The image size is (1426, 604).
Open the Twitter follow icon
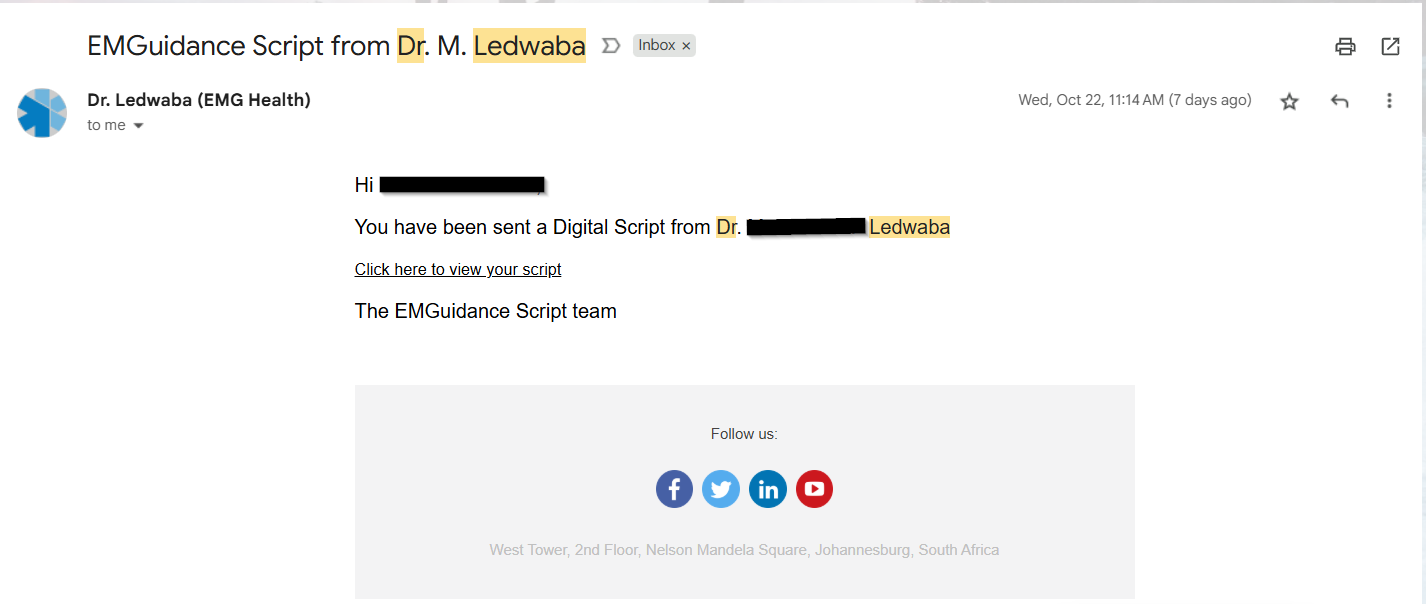721,489
